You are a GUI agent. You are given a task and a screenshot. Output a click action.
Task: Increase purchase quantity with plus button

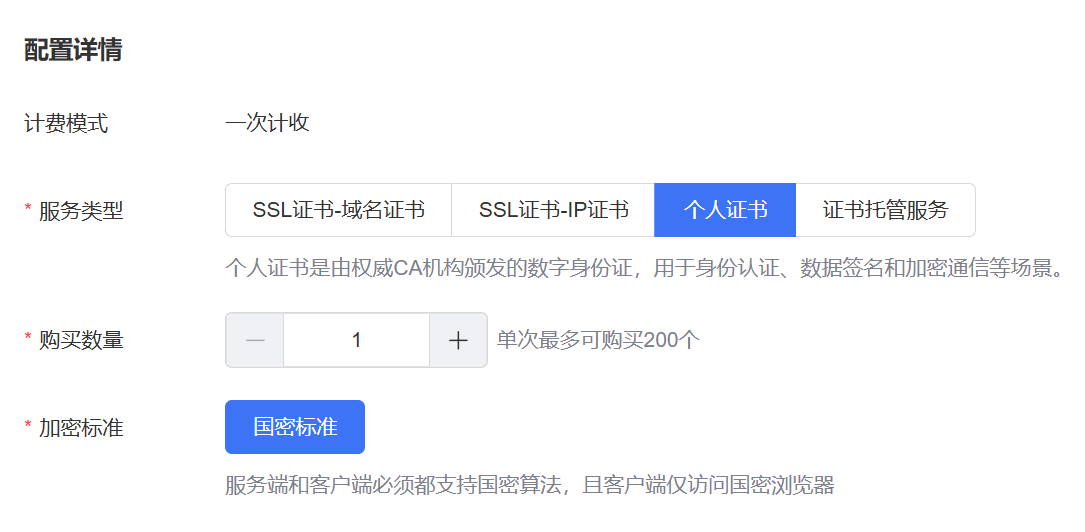pyautogui.click(x=458, y=340)
